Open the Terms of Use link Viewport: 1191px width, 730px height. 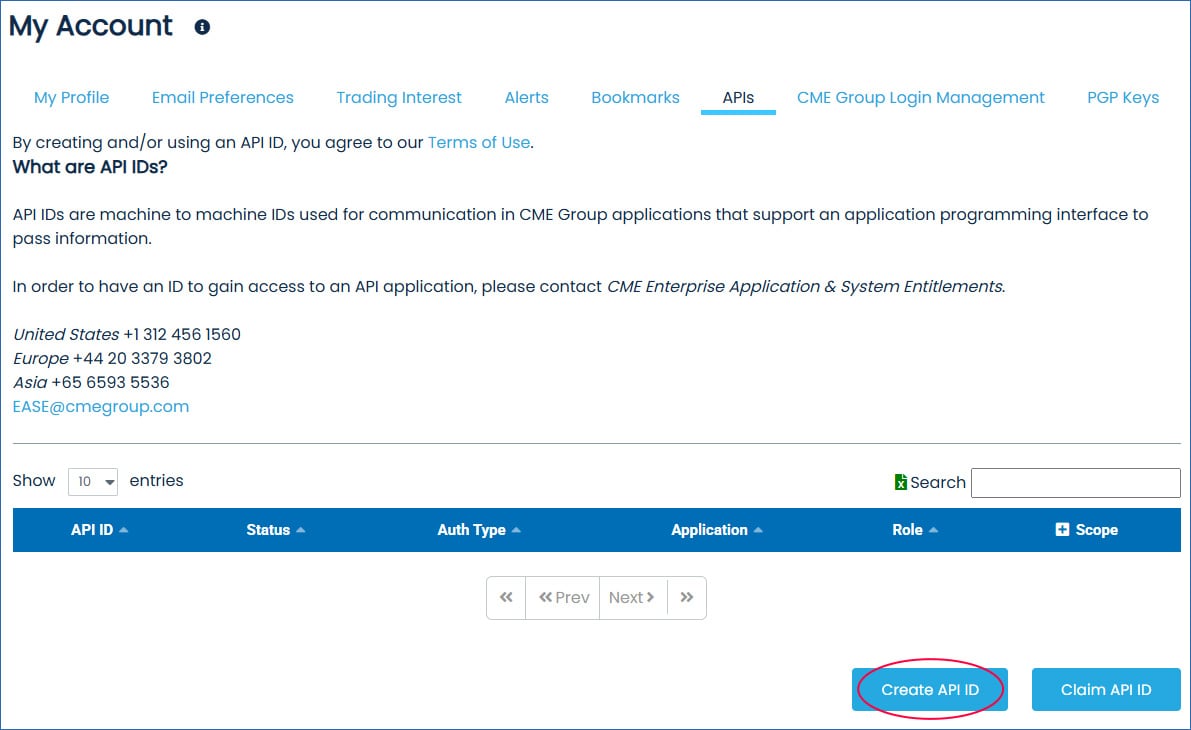(x=478, y=142)
